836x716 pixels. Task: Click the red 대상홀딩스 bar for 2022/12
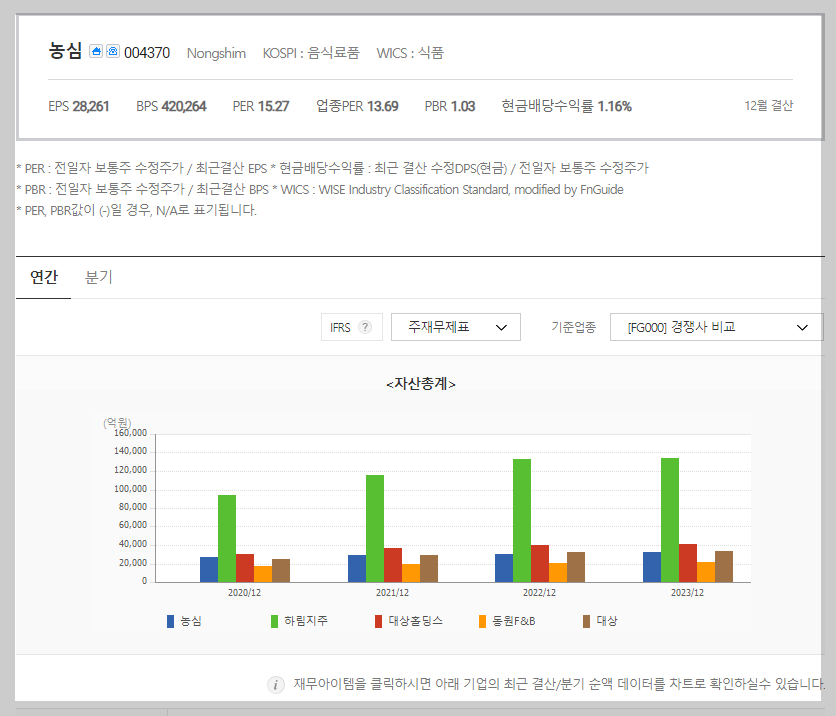click(540, 564)
